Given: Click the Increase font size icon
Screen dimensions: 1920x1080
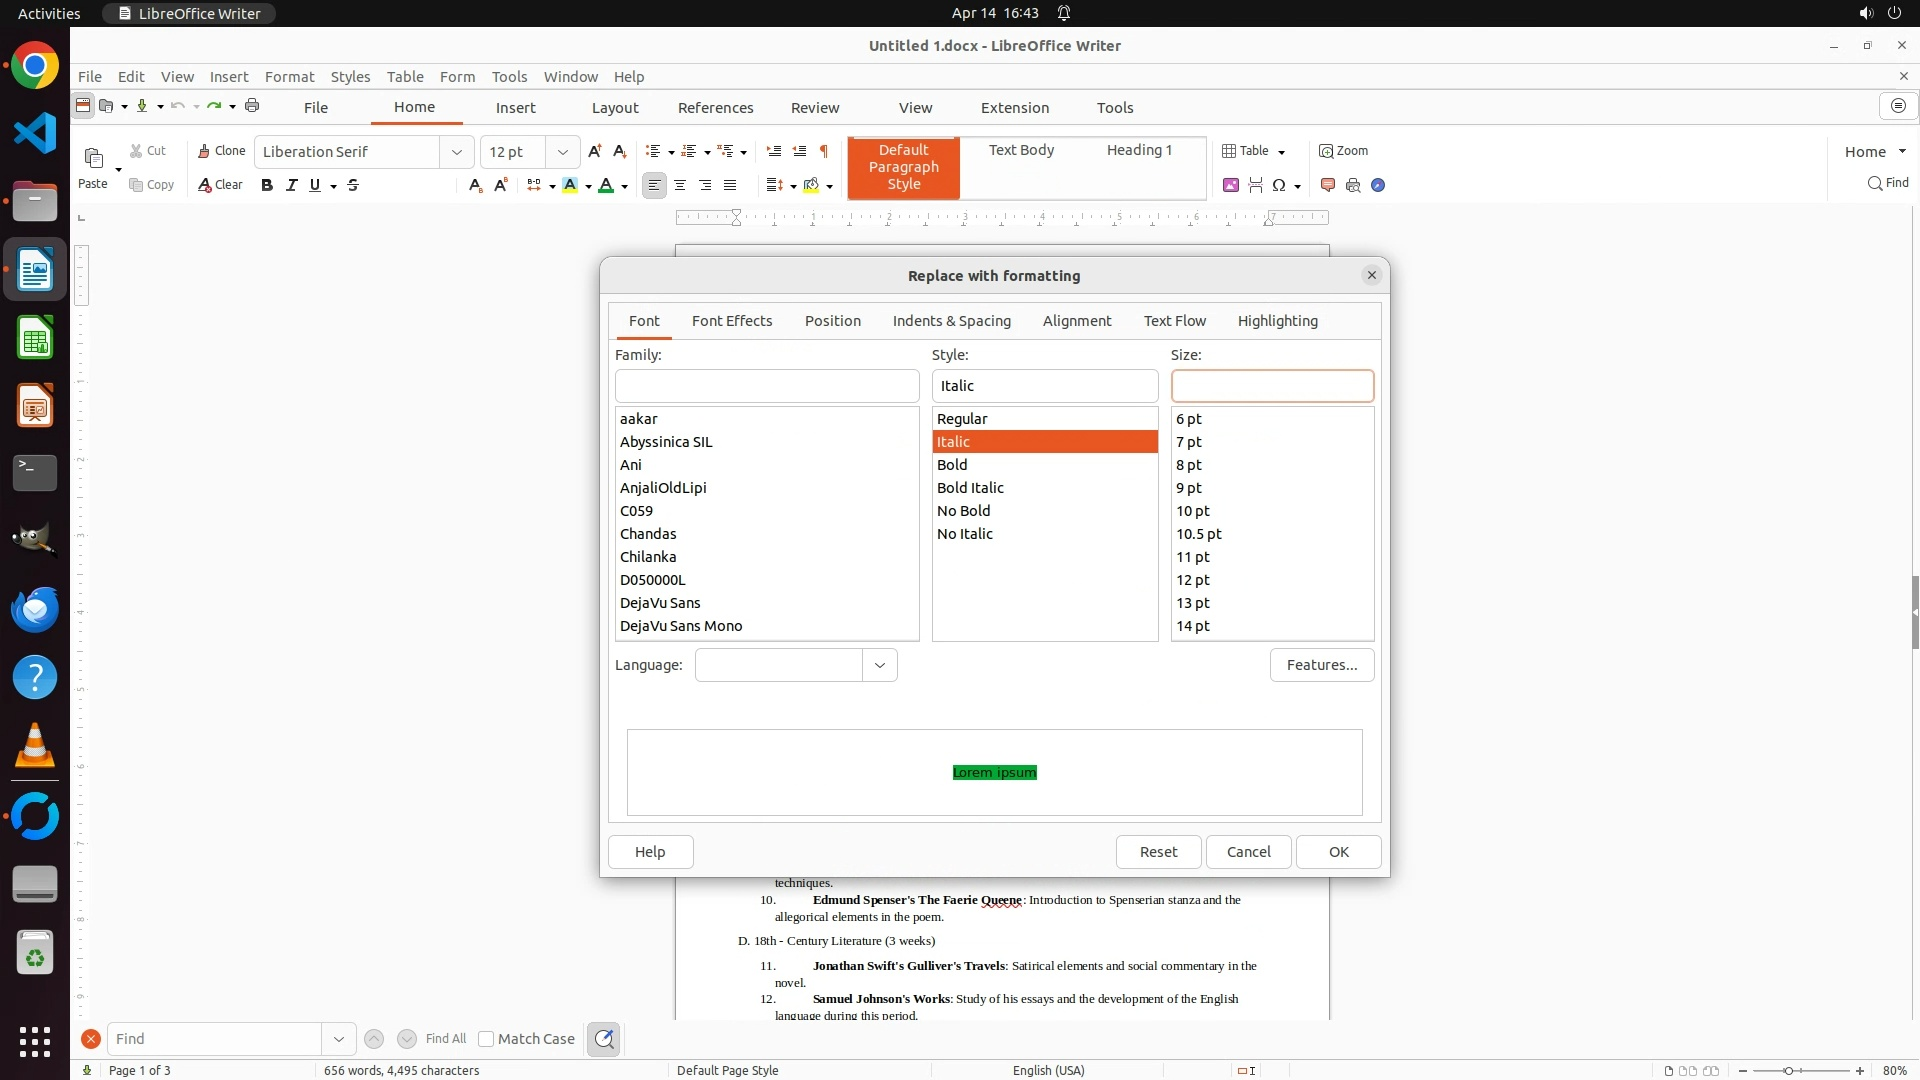Looking at the screenshot, I should [595, 151].
